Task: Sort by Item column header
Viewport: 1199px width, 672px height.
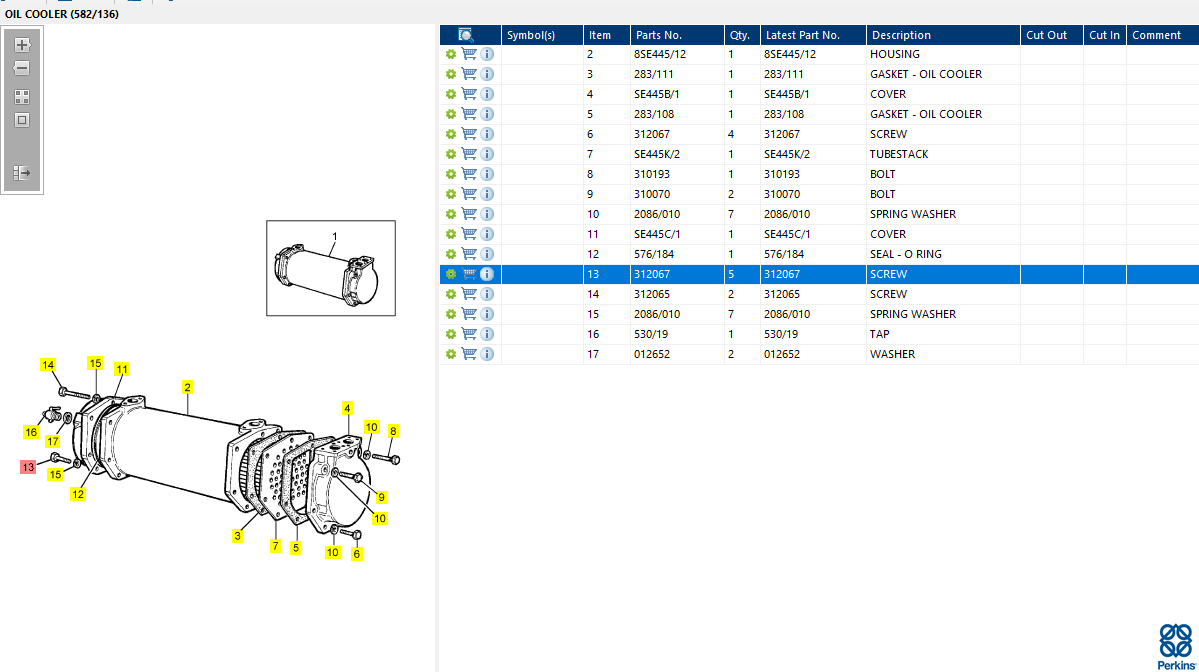Action: click(x=607, y=35)
